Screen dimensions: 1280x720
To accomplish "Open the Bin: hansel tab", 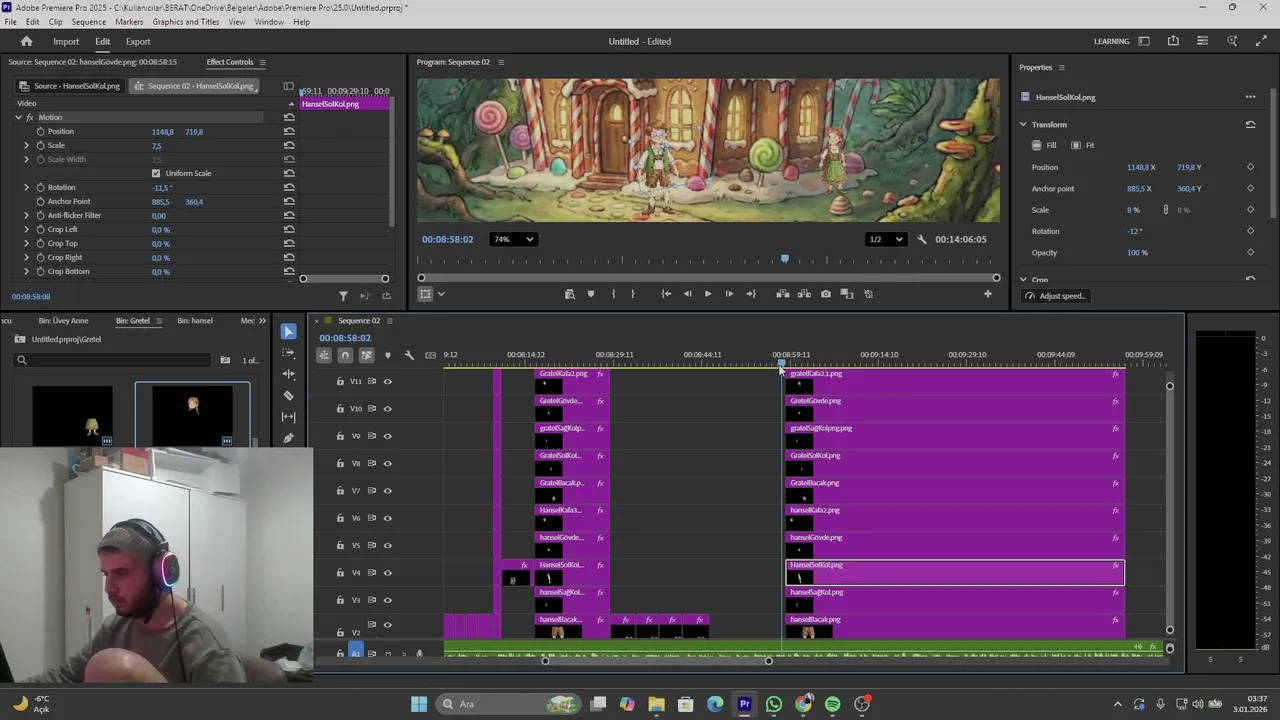I will point(195,321).
